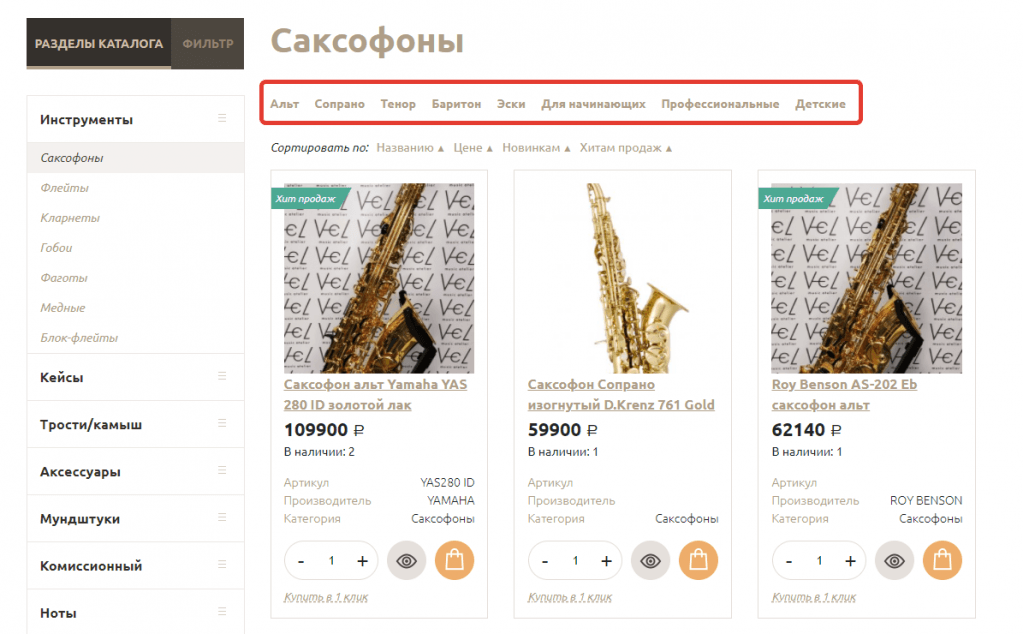Sort products by Цене
Image resolution: width=1023 pixels, height=634 pixels.
click(473, 148)
